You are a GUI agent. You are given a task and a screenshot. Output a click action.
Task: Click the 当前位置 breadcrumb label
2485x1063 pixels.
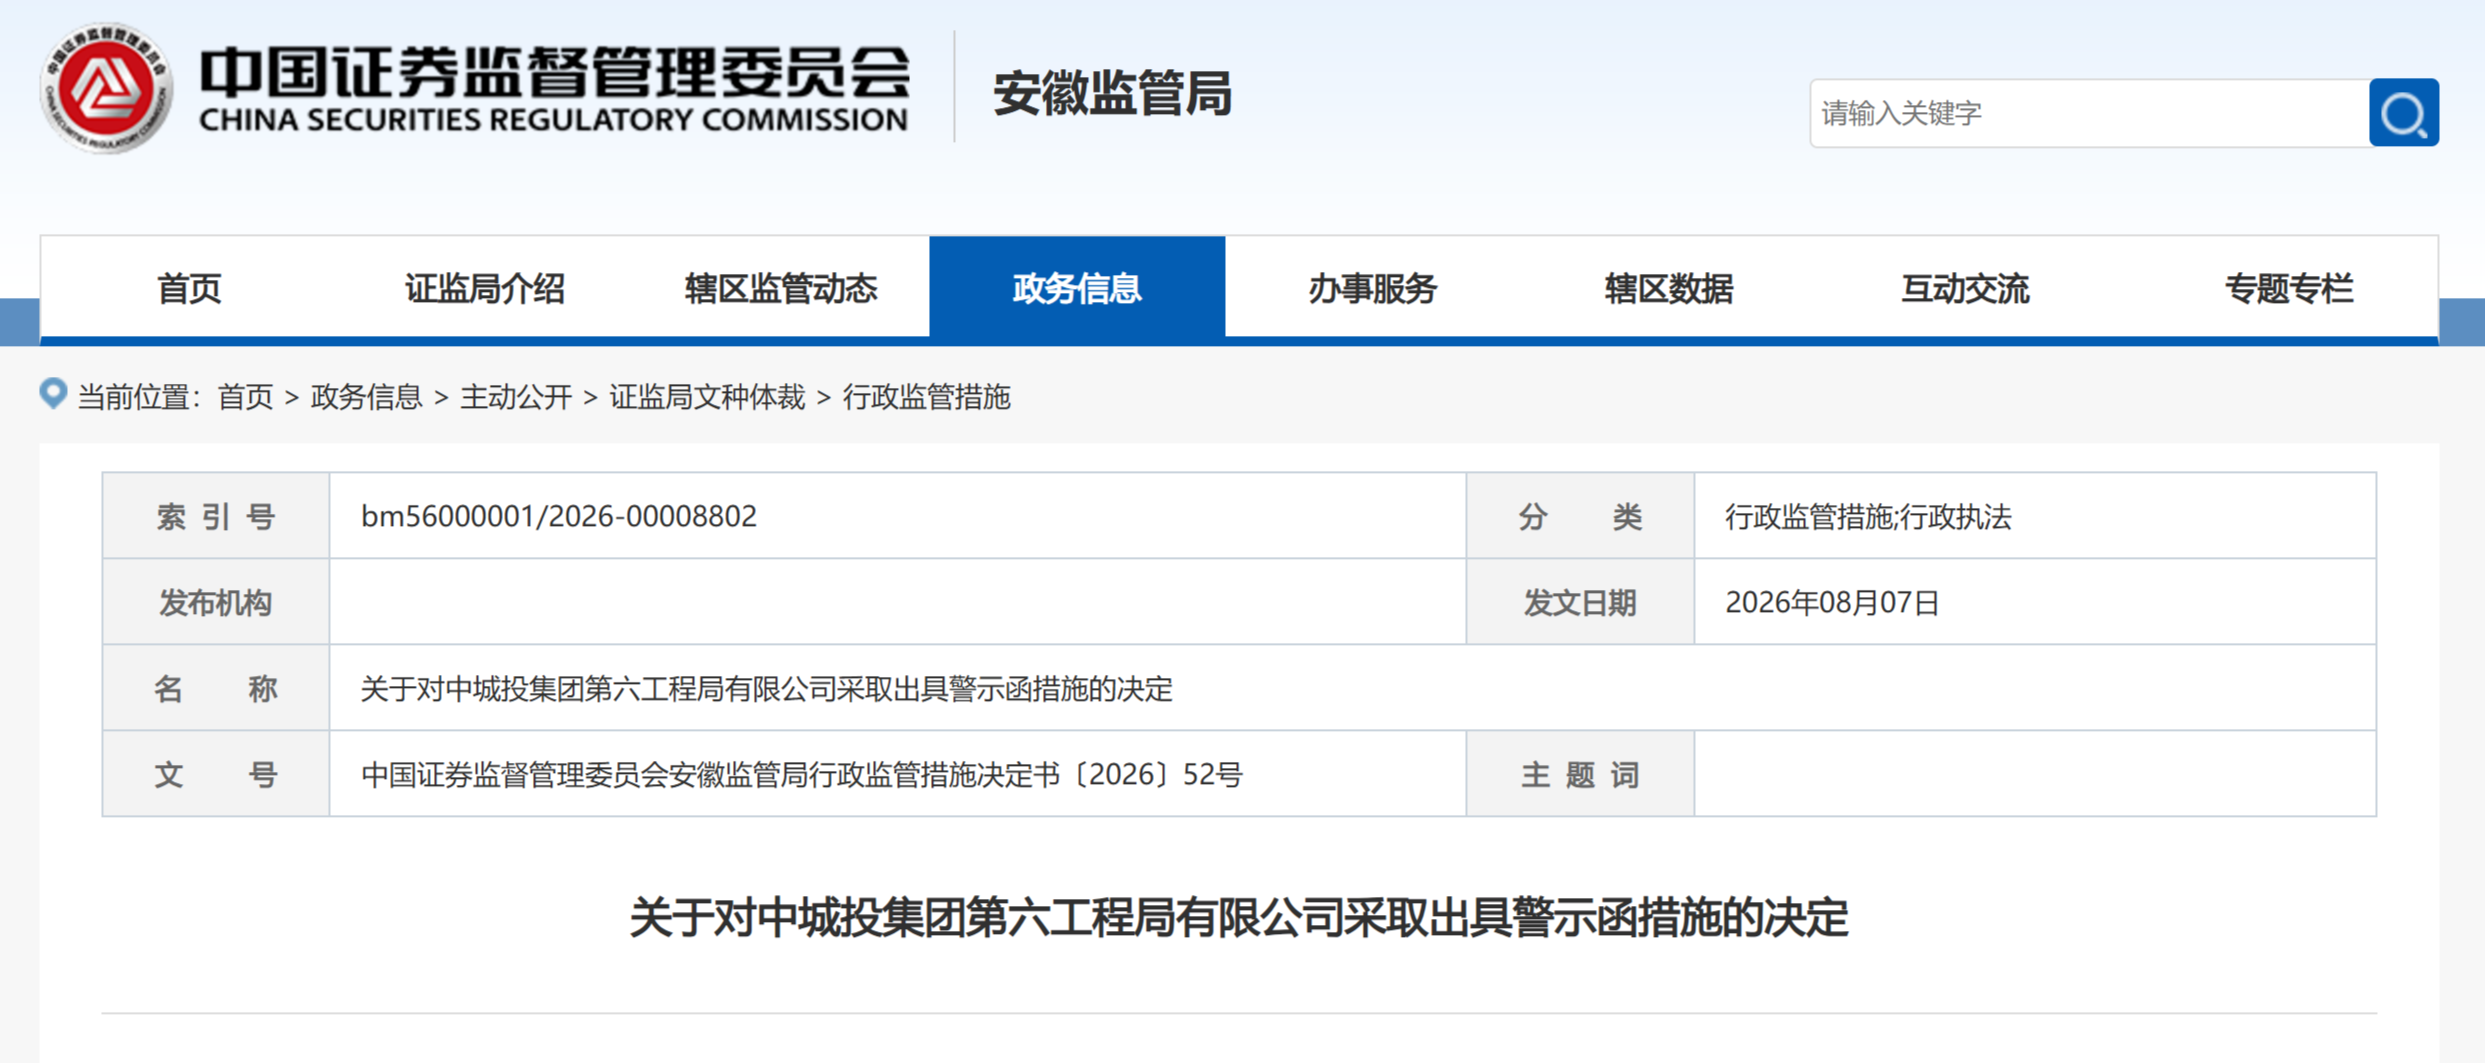(x=141, y=397)
